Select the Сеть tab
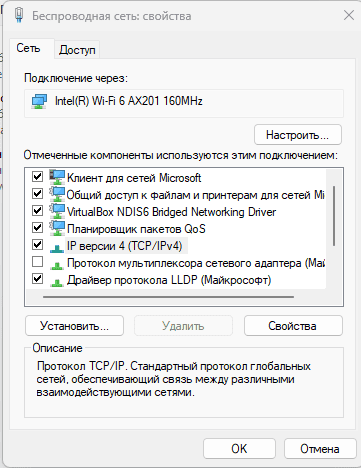Viewport: 361px width, 468px height. click(x=28, y=48)
